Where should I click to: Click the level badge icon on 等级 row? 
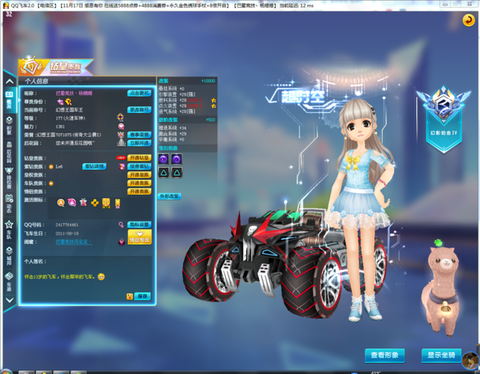(121, 117)
